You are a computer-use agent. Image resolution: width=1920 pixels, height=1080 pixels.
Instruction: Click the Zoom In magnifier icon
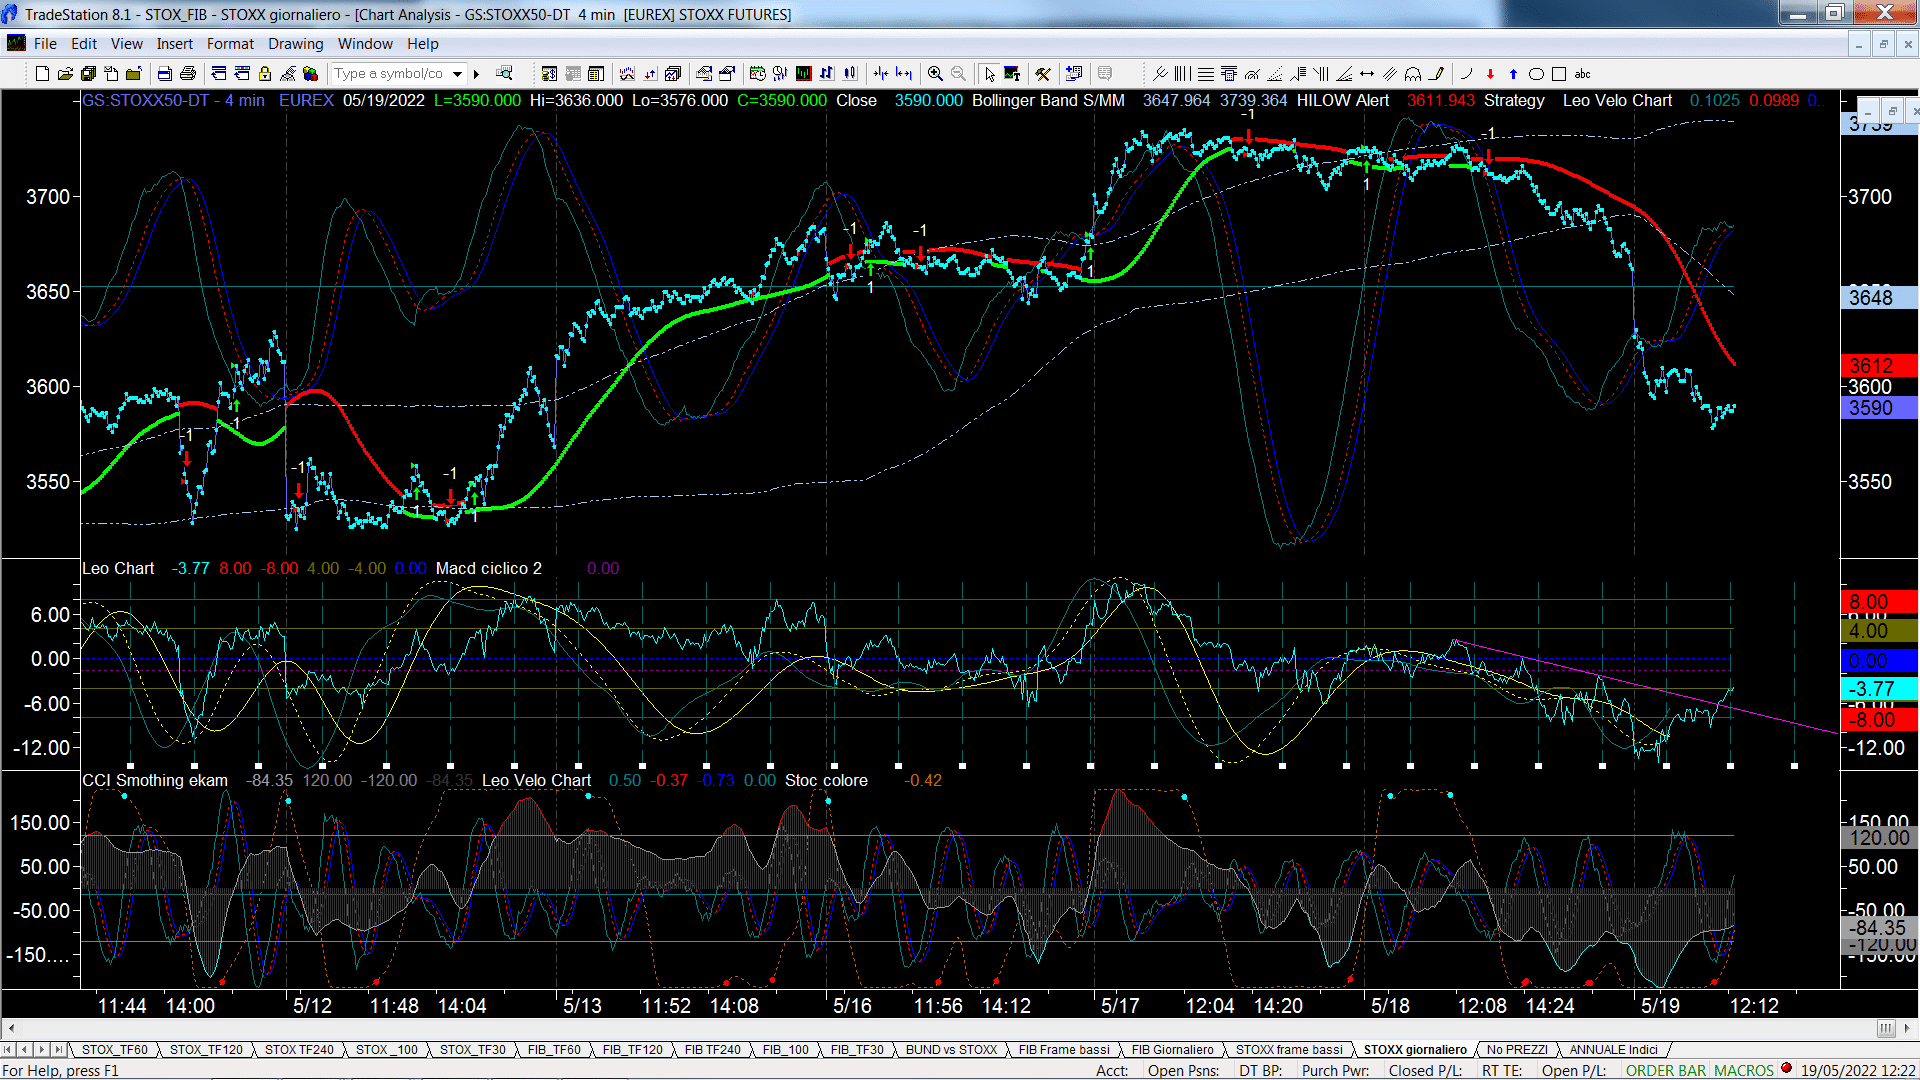tap(935, 74)
